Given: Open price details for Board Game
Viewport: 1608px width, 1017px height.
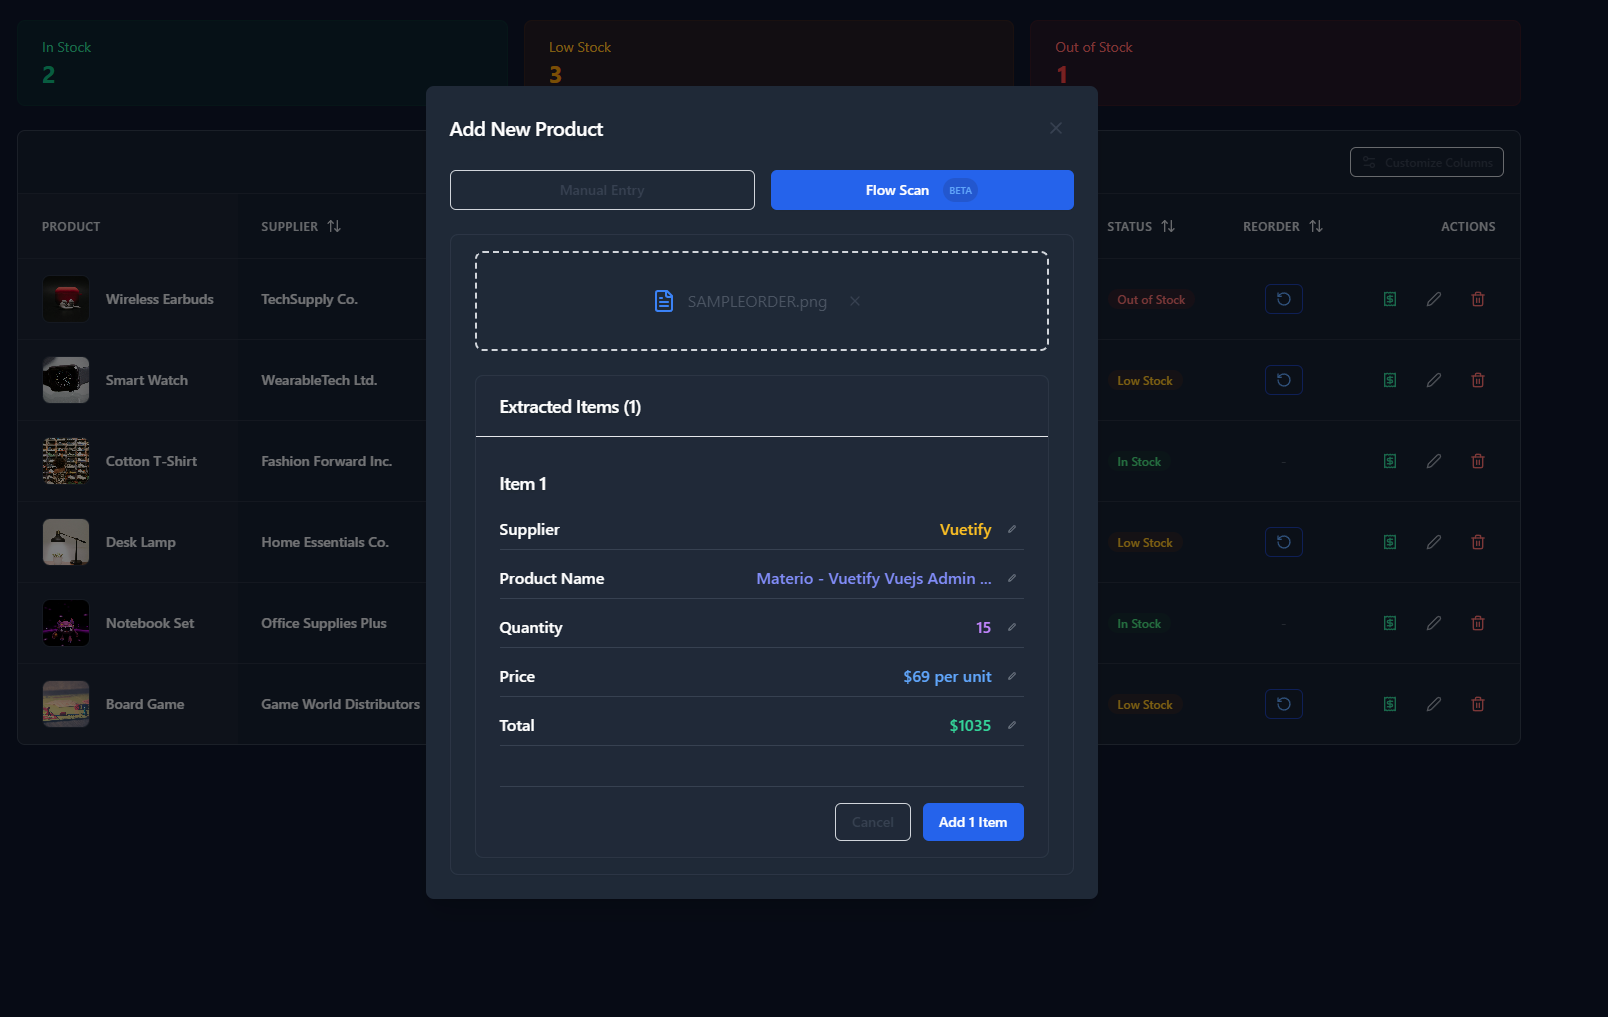Looking at the screenshot, I should (x=1389, y=704).
